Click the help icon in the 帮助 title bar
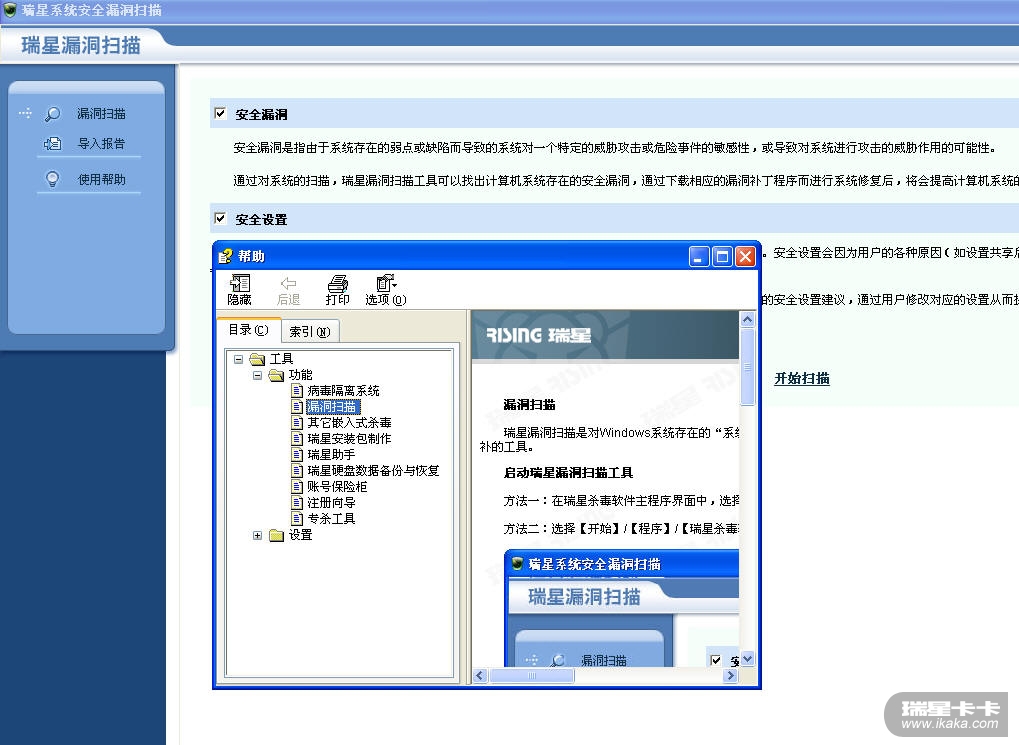Screen dimensions: 1019x745 click(x=225, y=256)
